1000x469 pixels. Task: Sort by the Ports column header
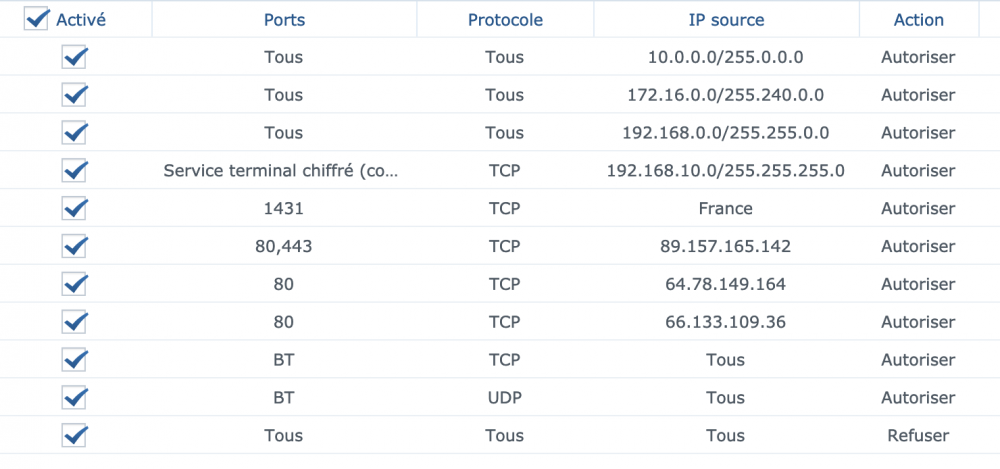click(x=284, y=20)
